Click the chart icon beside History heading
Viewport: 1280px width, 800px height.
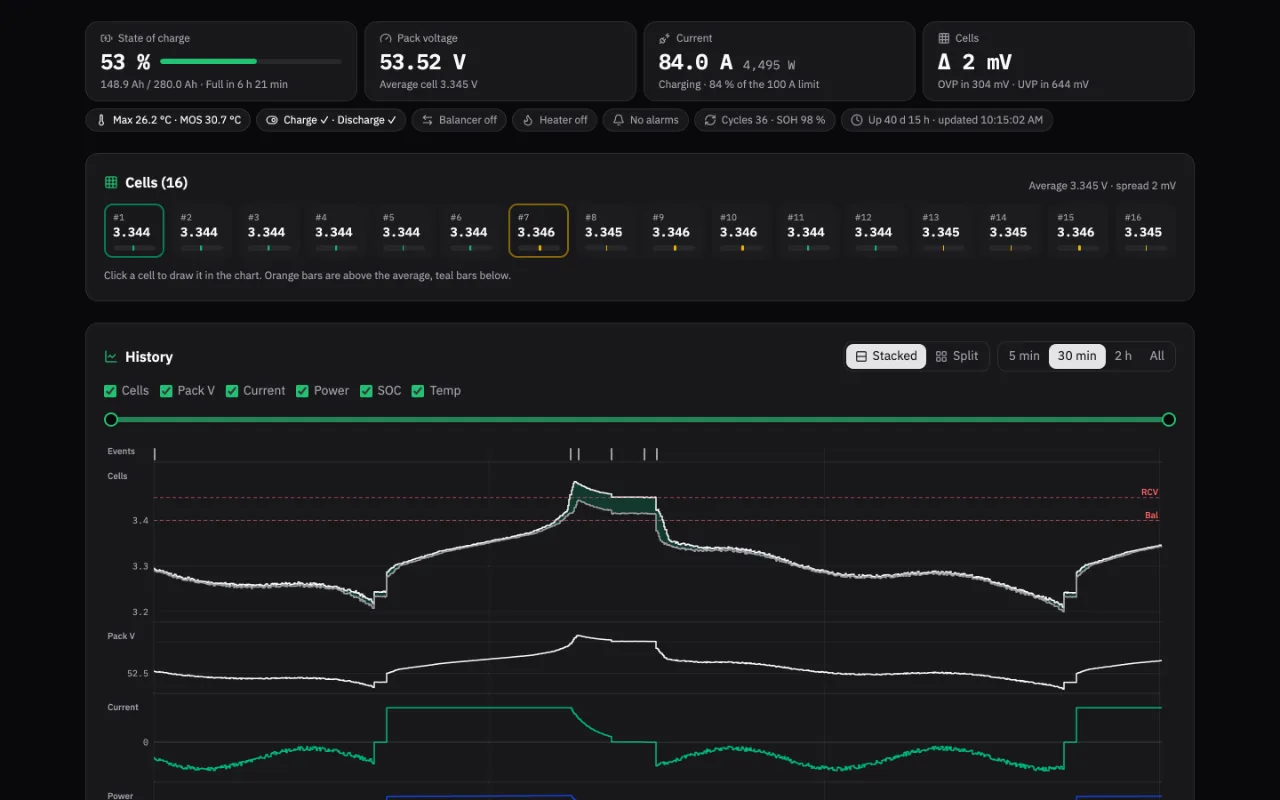coord(111,357)
